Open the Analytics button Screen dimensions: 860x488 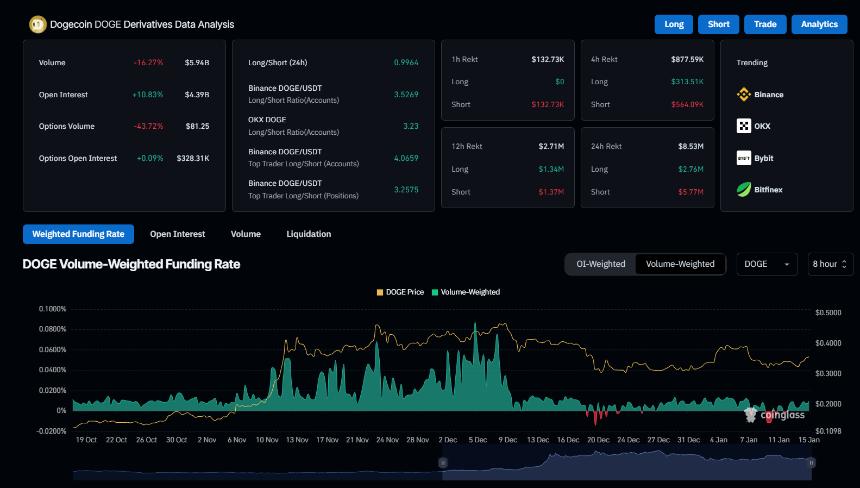tap(819, 24)
